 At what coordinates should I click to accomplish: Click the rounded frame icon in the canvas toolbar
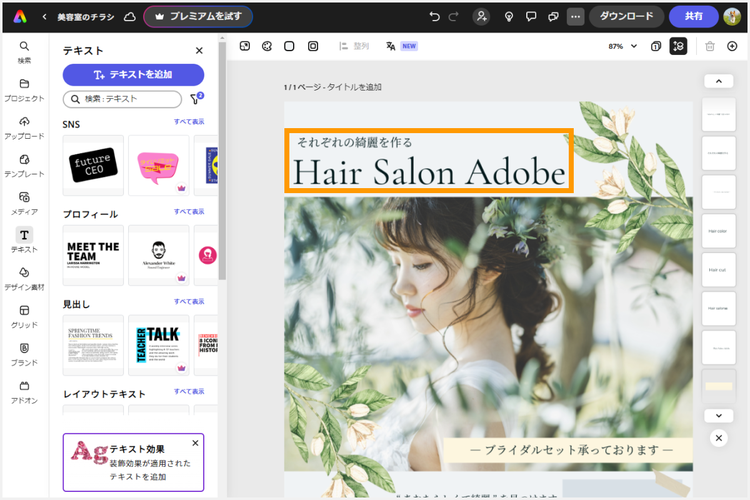(x=313, y=46)
